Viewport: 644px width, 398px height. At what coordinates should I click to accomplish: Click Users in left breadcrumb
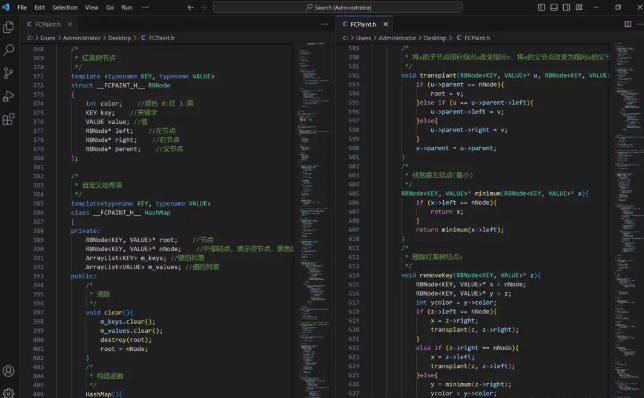[x=48, y=38]
